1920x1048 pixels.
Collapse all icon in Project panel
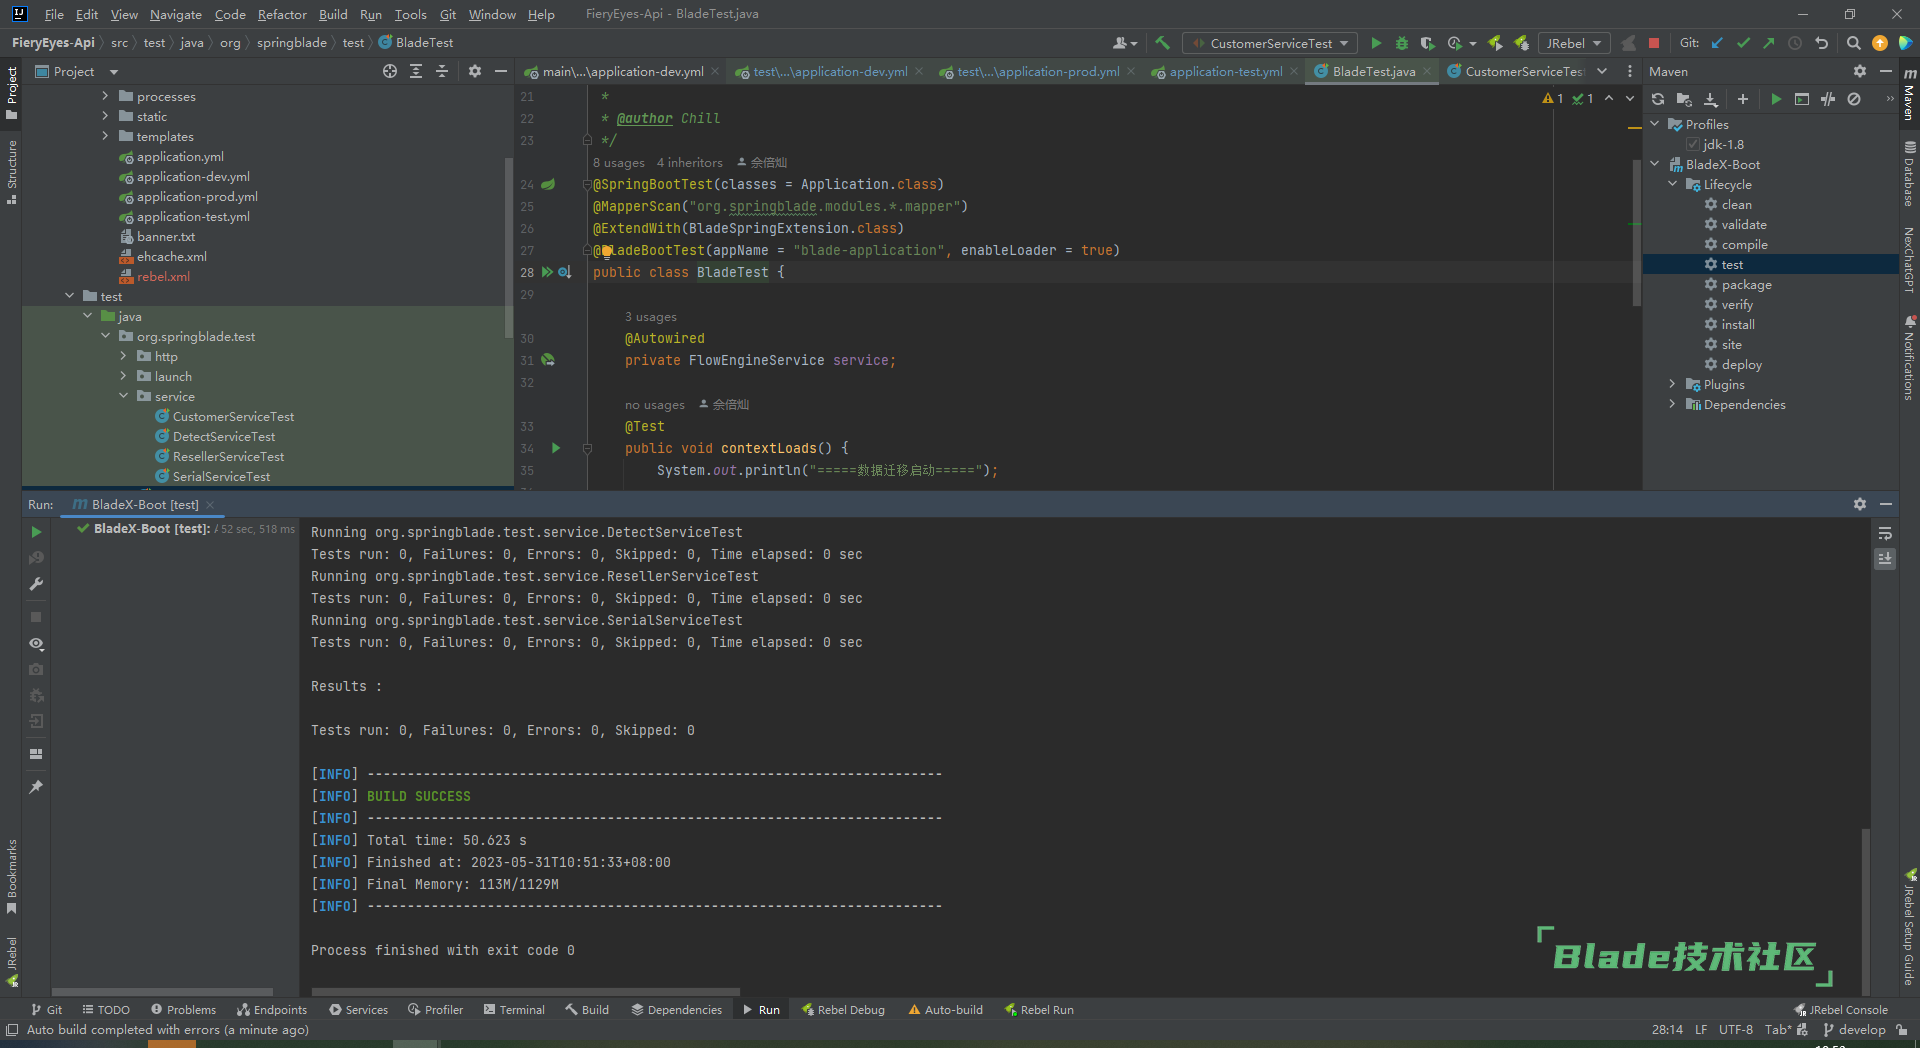(442, 71)
